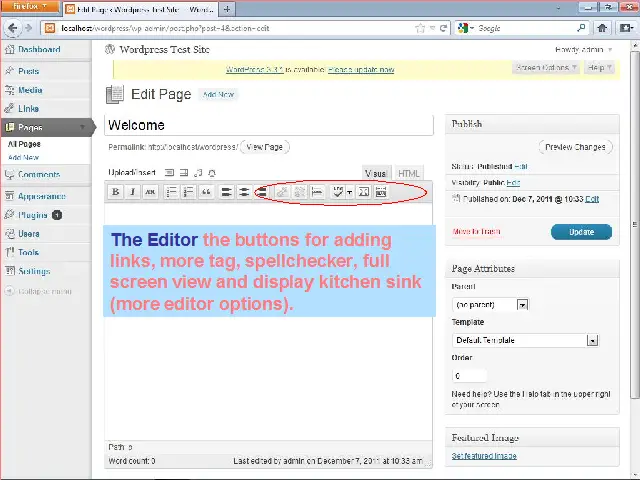Insert an ordered numbered list

189,192
